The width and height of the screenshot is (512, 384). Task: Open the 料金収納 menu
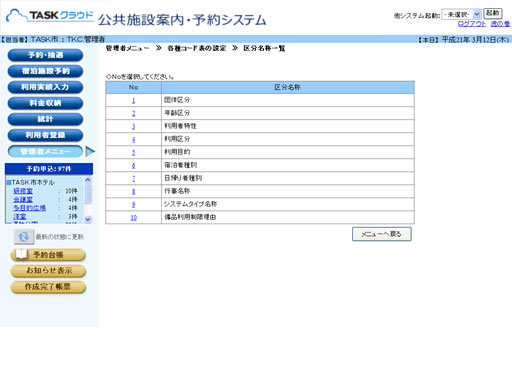(45, 103)
